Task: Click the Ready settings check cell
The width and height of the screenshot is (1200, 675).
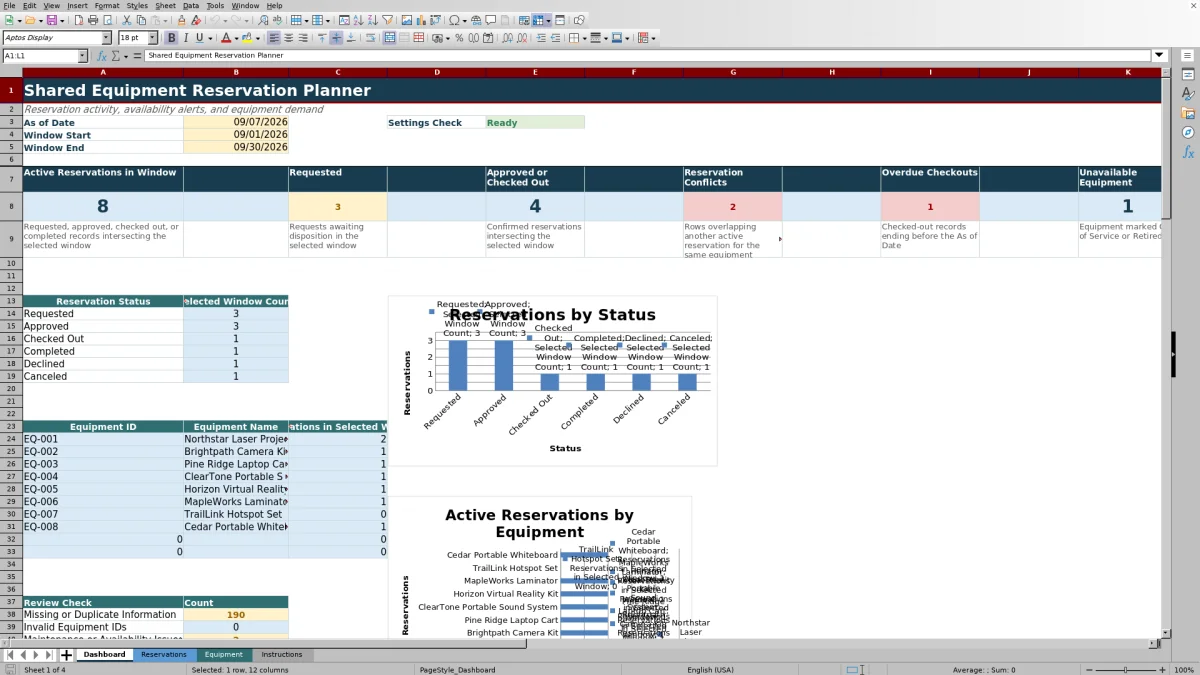Action: pos(534,123)
